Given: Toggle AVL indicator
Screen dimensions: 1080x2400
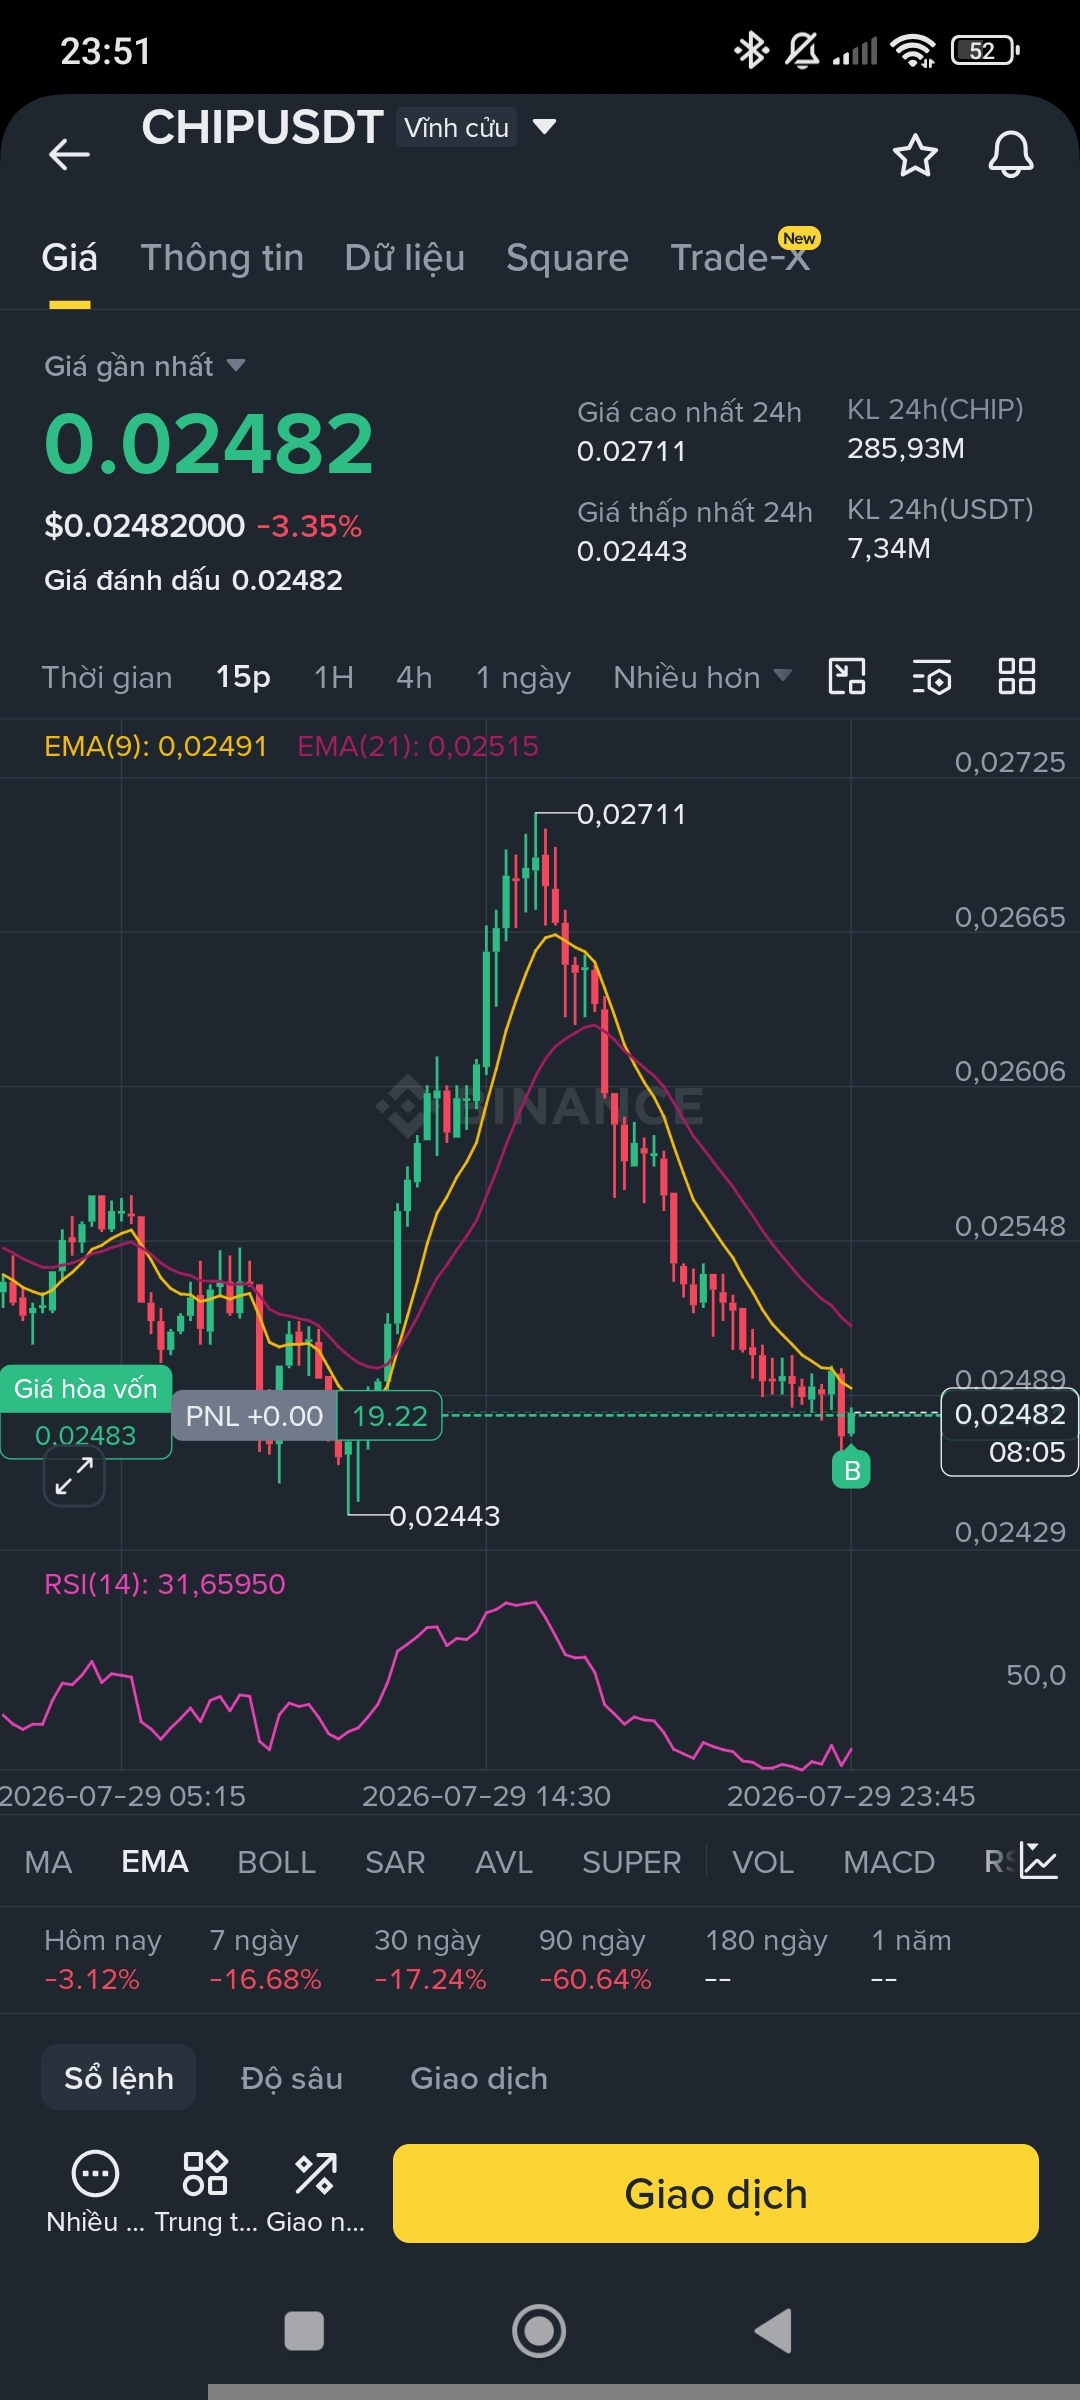Looking at the screenshot, I should (x=504, y=1862).
